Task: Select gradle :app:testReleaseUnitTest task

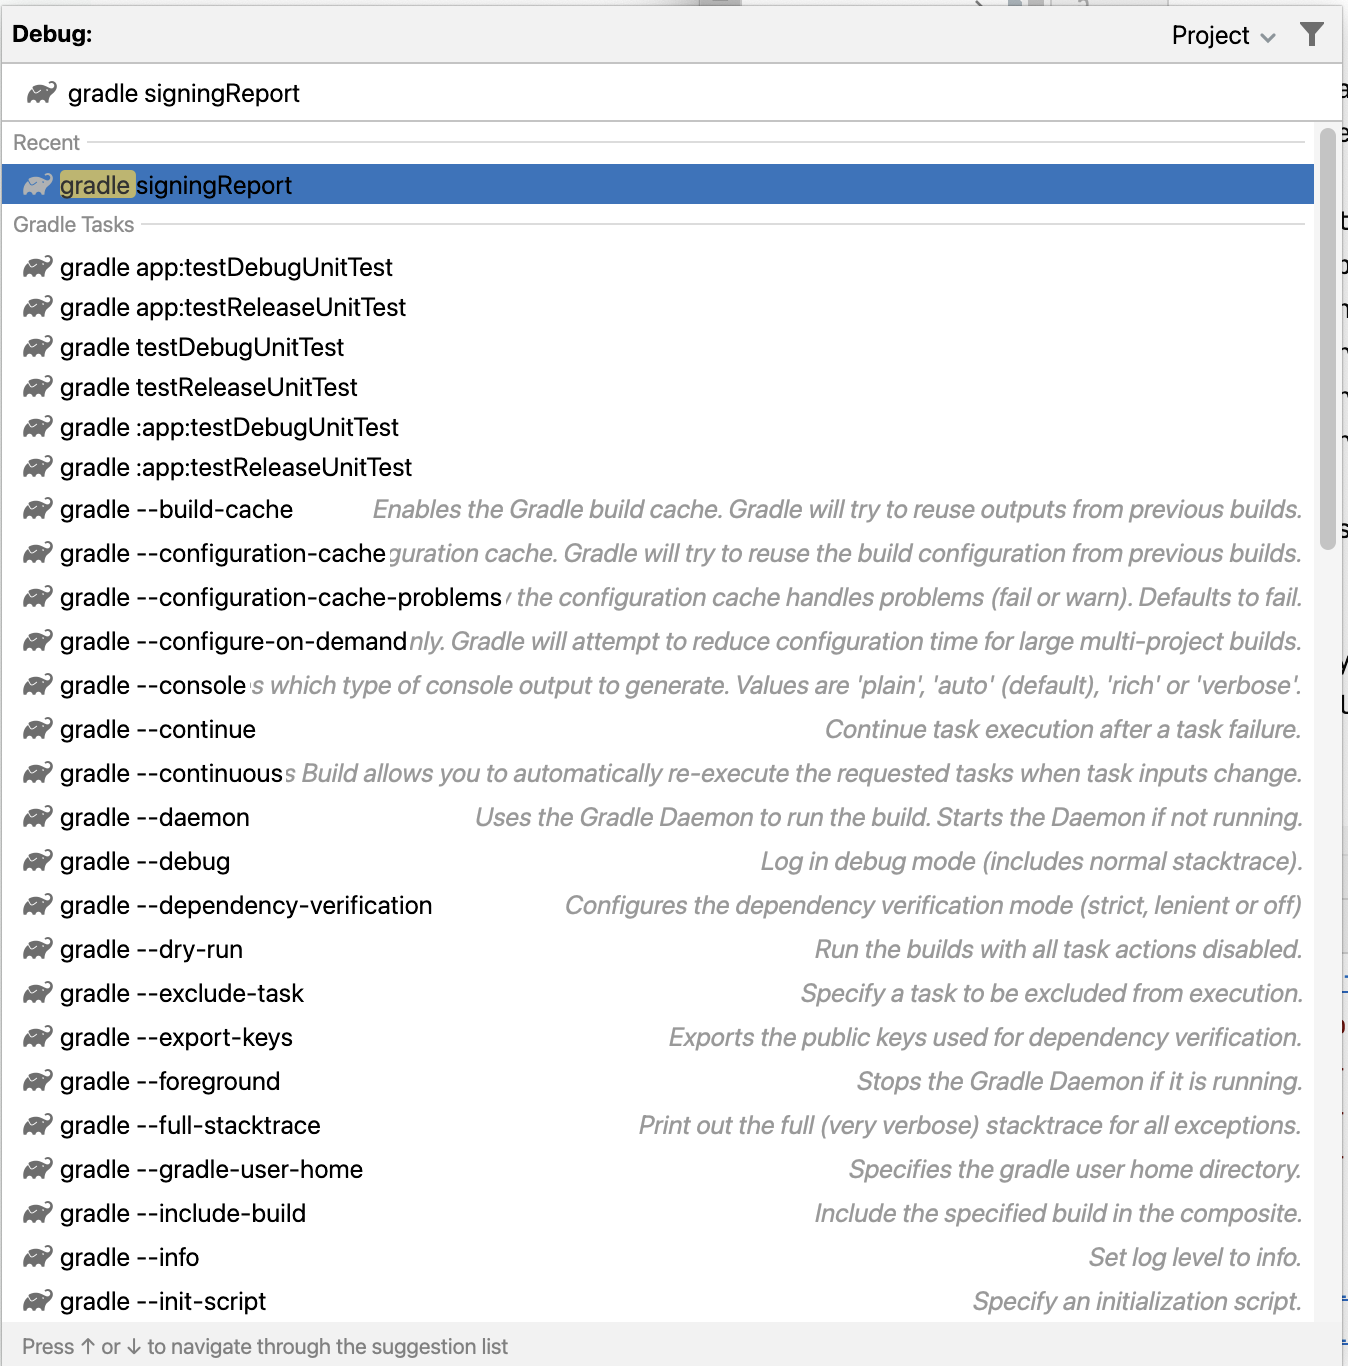Action: click(x=658, y=467)
